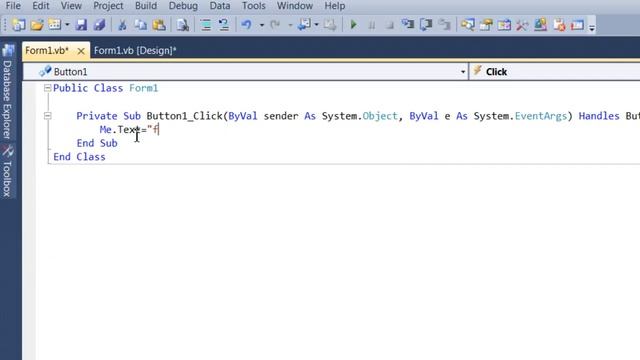Image resolution: width=640 pixels, height=360 pixels.
Task: Open the Edit menu
Action: click(41, 6)
